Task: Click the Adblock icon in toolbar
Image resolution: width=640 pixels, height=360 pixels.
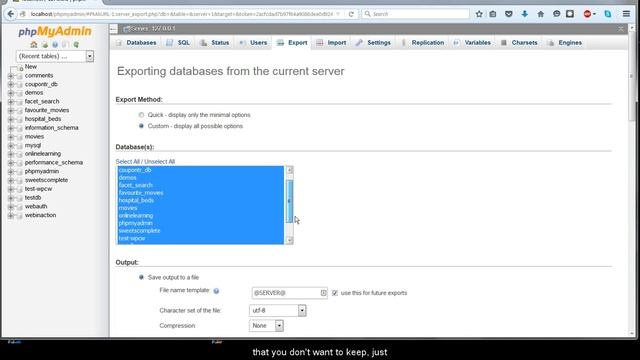Action: point(588,14)
